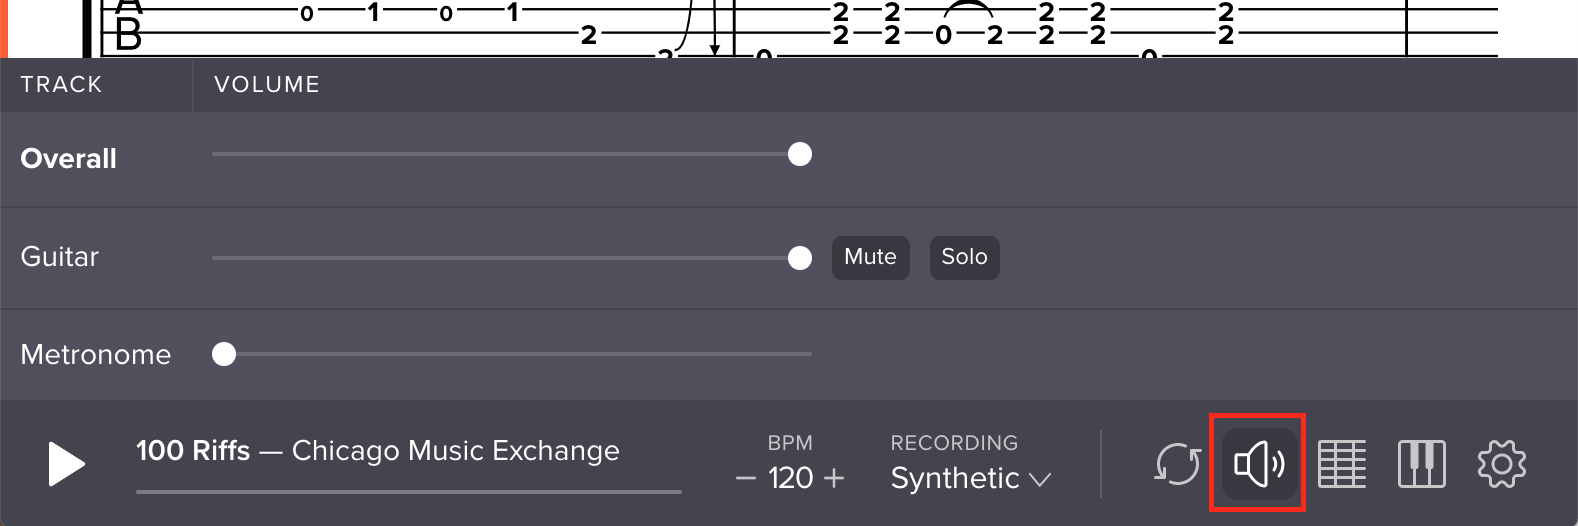The width and height of the screenshot is (1578, 526).
Task: Open the fretboard grid view icon
Action: pos(1341,464)
